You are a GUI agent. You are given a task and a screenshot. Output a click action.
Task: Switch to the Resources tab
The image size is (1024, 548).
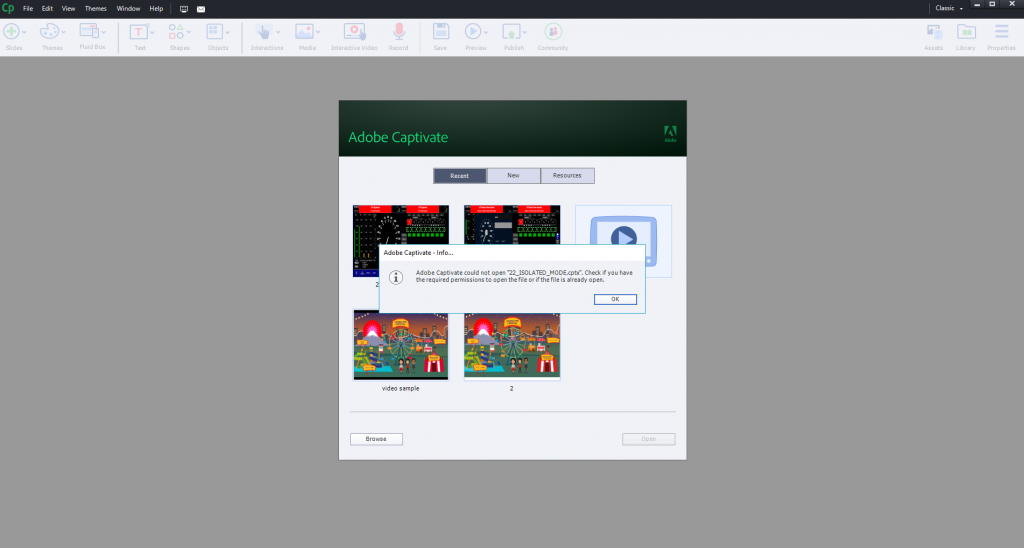point(567,176)
